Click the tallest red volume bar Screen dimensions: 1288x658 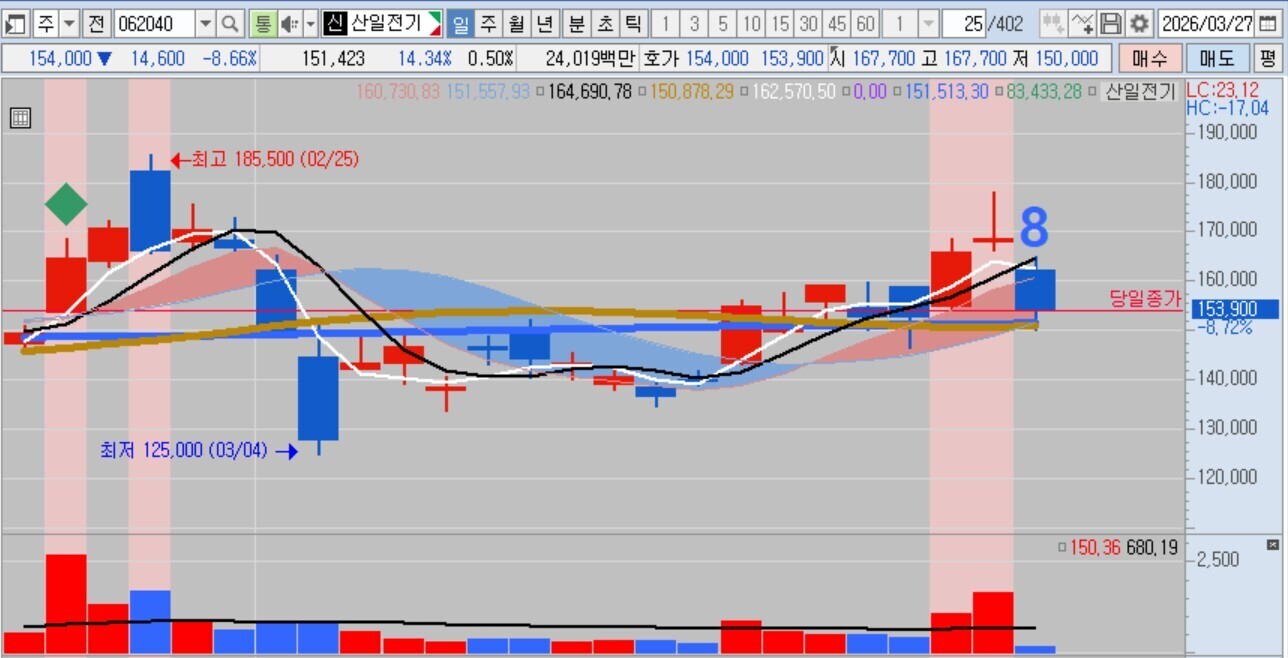pyautogui.click(x=66, y=604)
